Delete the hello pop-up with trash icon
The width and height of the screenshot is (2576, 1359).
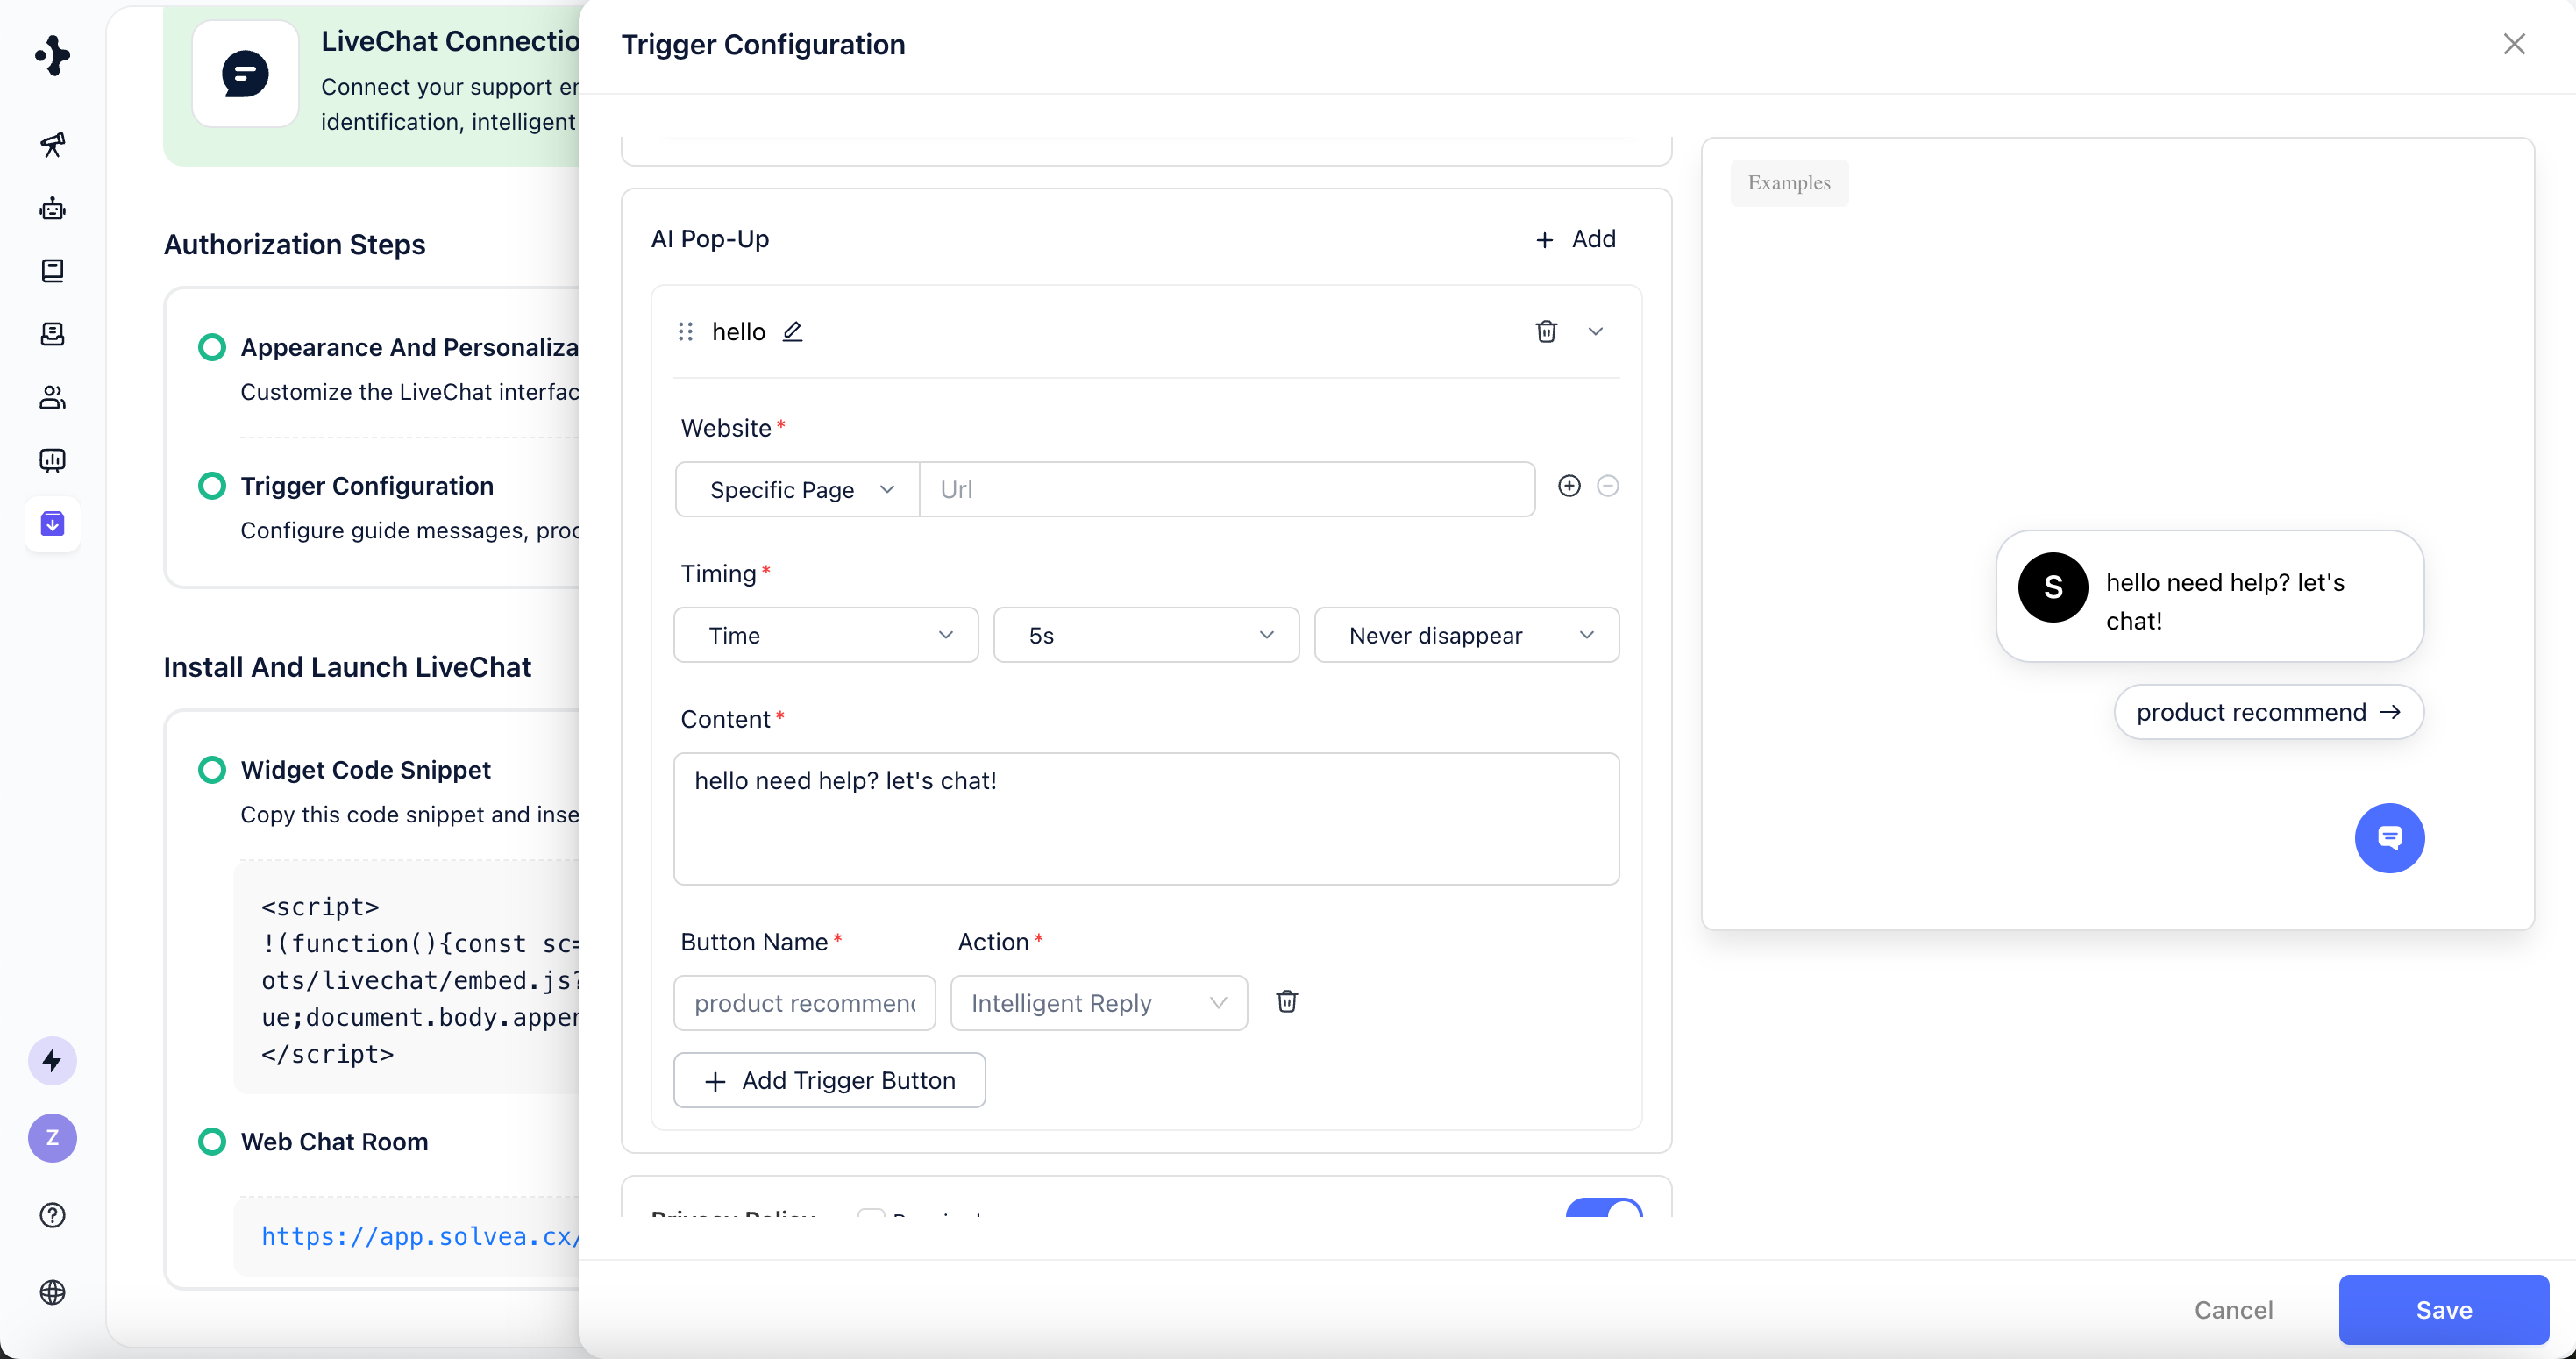(1545, 331)
